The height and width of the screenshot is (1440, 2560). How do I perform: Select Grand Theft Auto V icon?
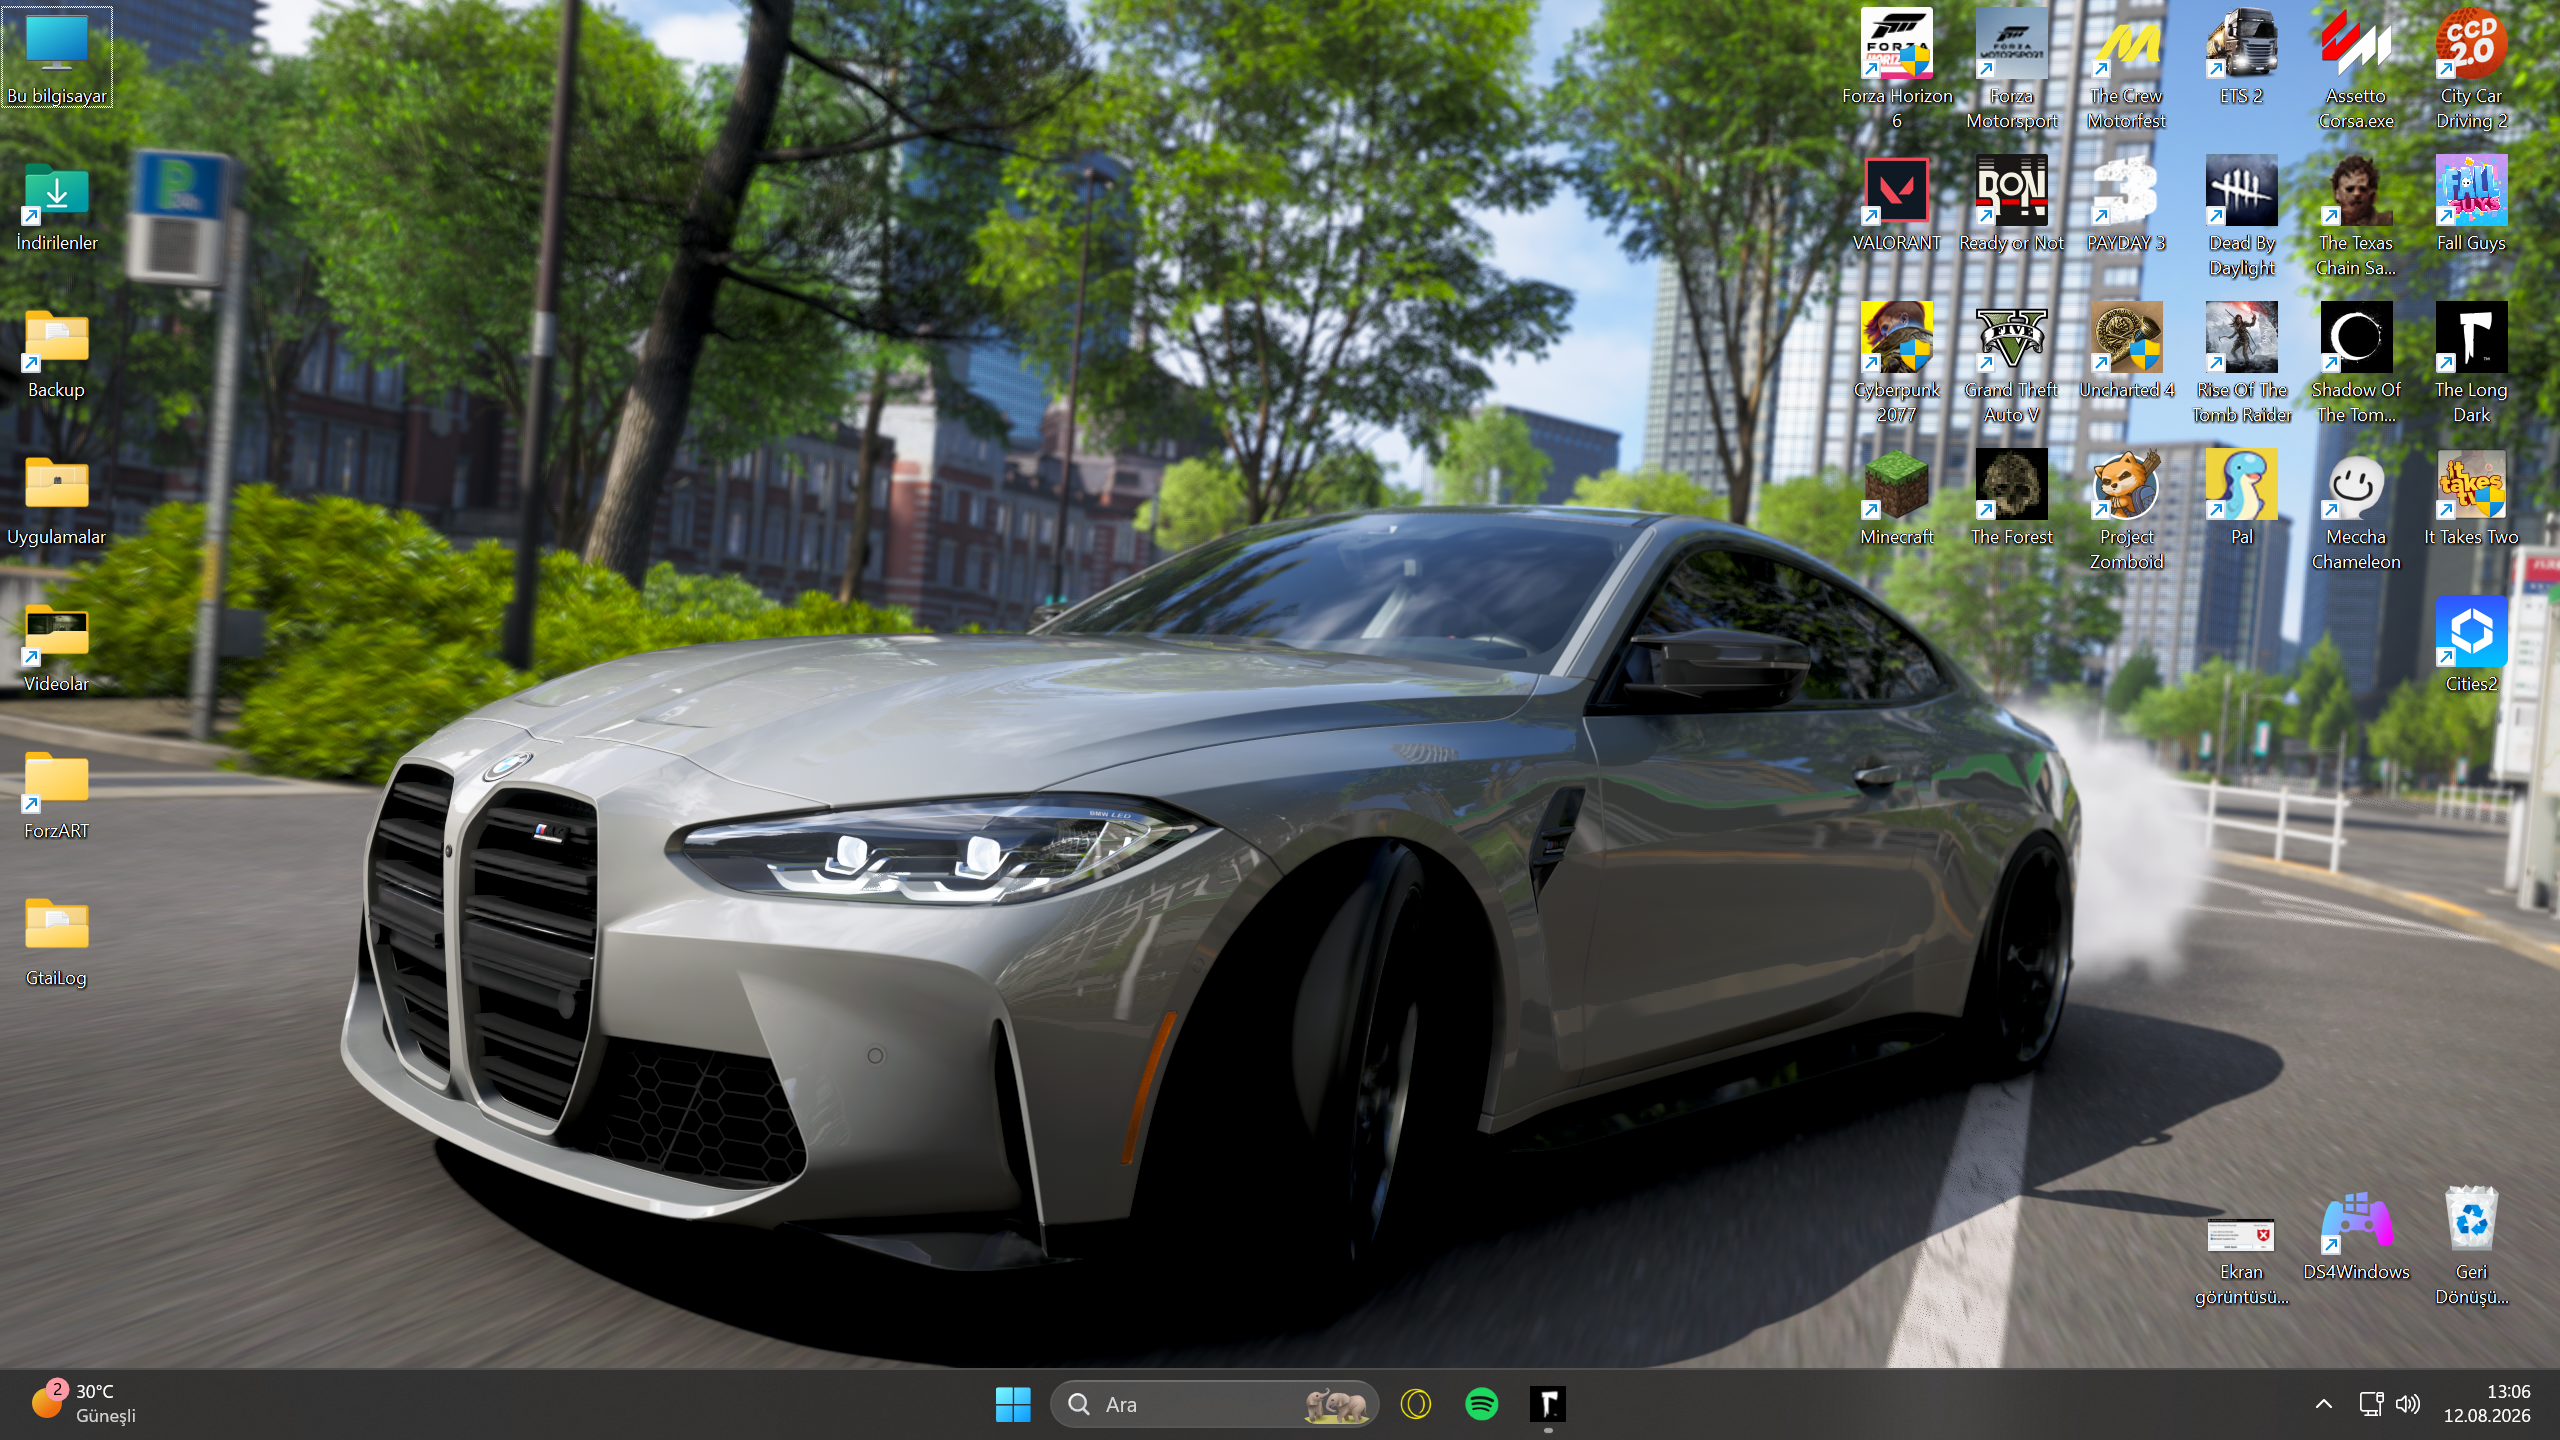pyautogui.click(x=2012, y=364)
